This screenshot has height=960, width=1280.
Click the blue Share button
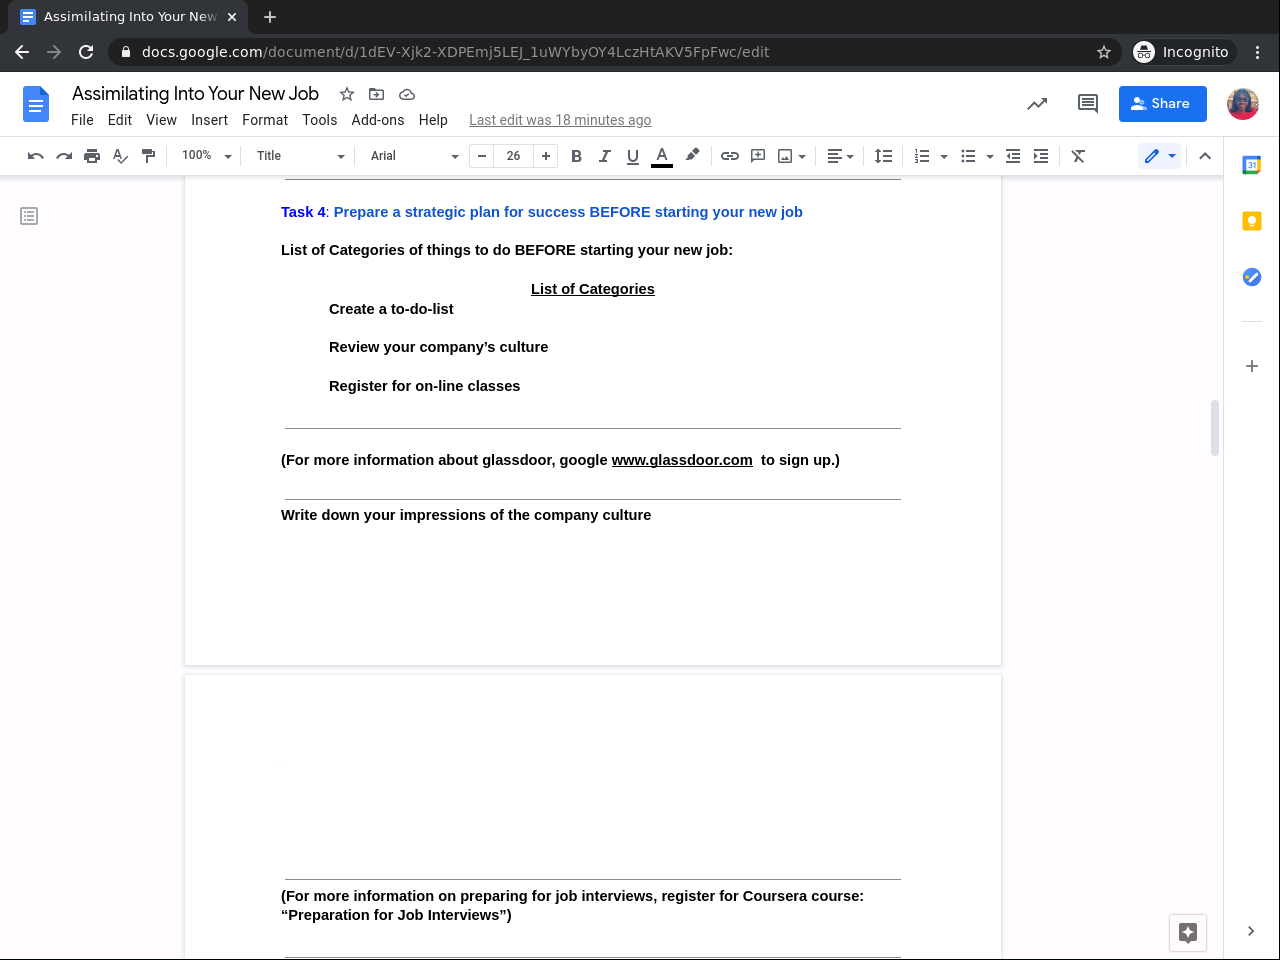(x=1163, y=103)
